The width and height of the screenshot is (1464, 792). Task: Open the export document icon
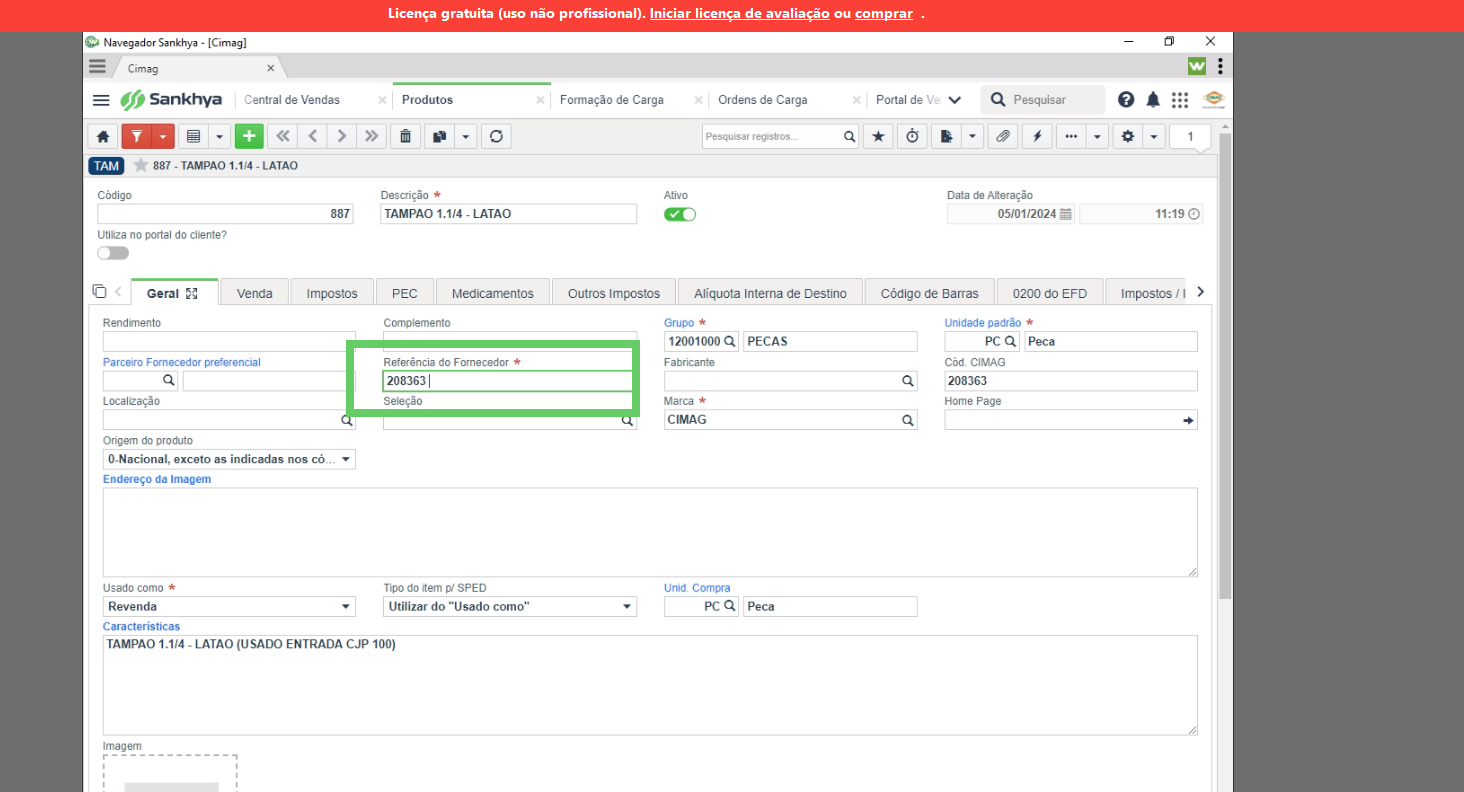pyautogui.click(x=947, y=136)
